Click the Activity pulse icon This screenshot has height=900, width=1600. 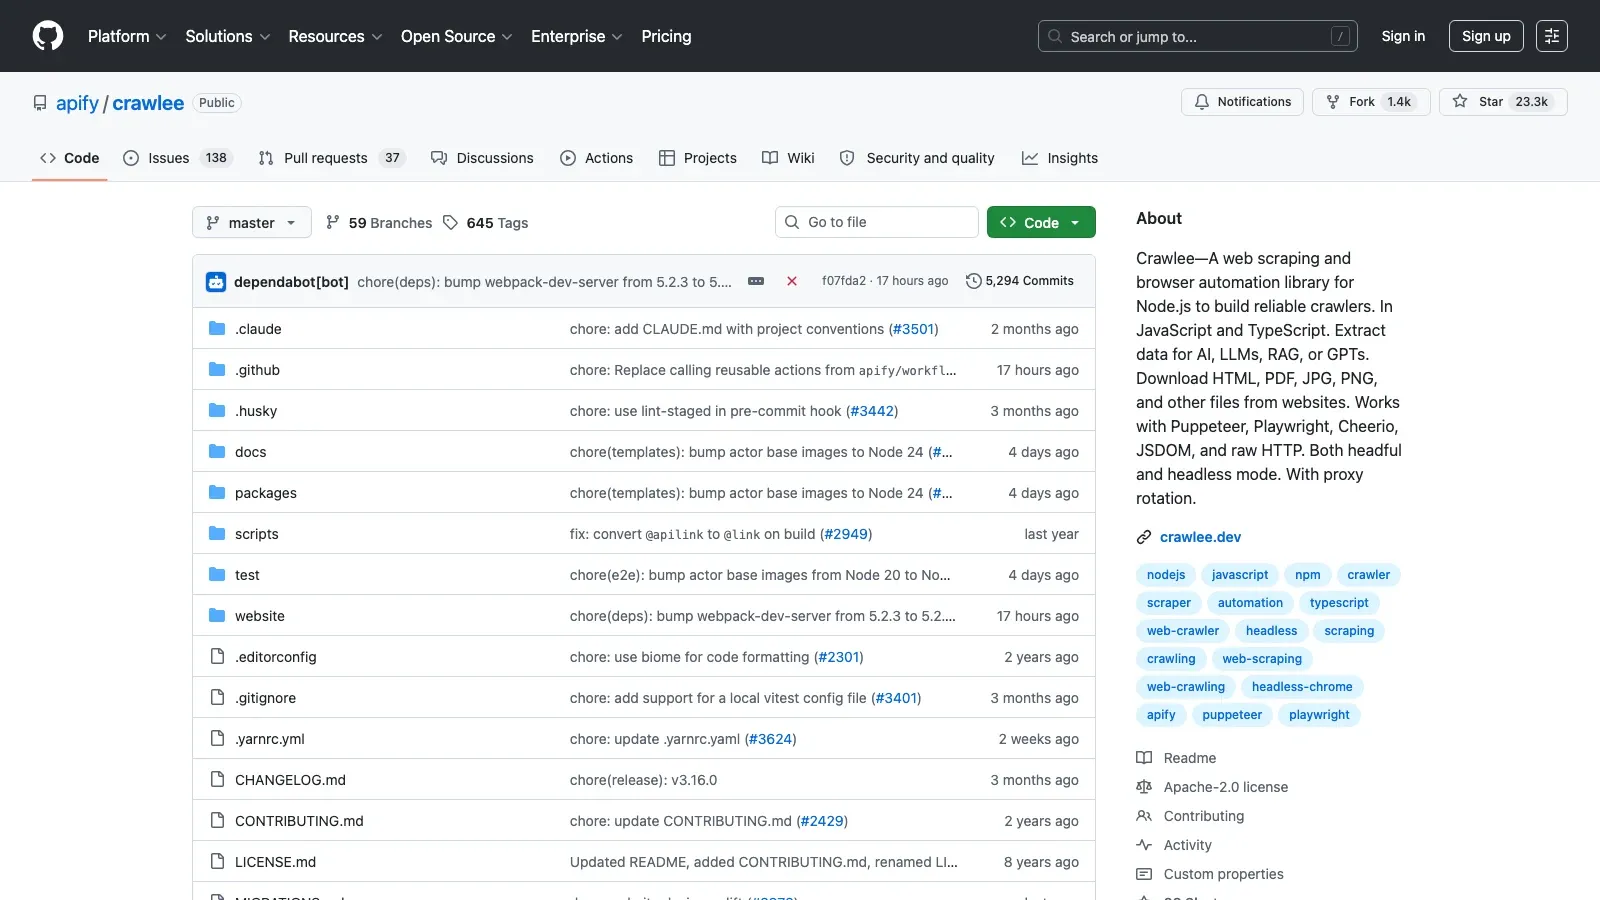pyautogui.click(x=1144, y=845)
